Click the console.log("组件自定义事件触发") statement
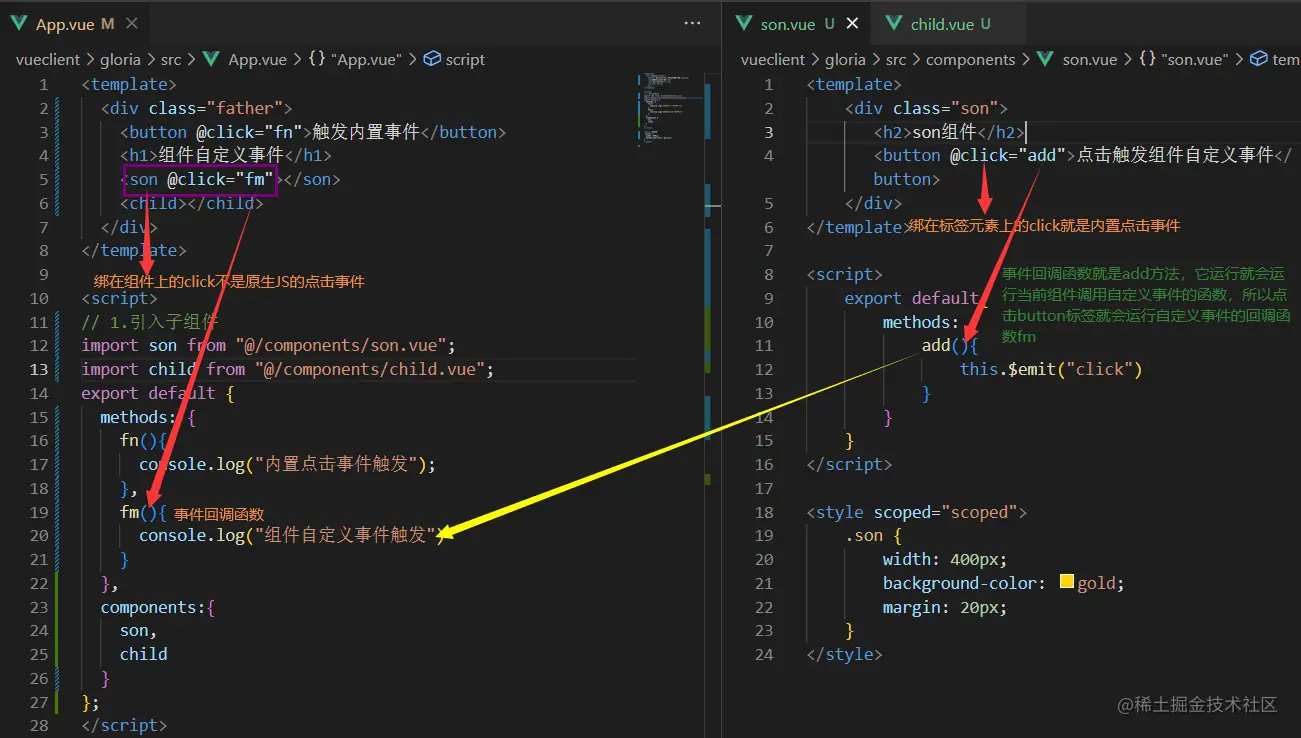Screen dimensions: 1301x738 click(292, 536)
